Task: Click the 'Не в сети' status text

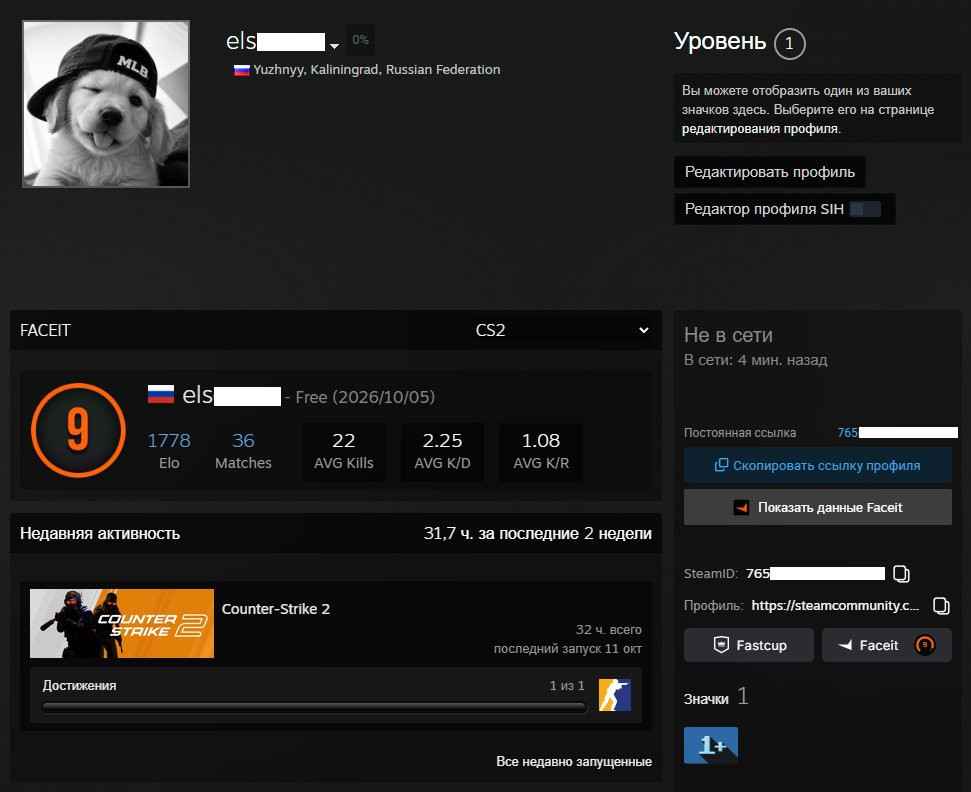Action: [728, 335]
